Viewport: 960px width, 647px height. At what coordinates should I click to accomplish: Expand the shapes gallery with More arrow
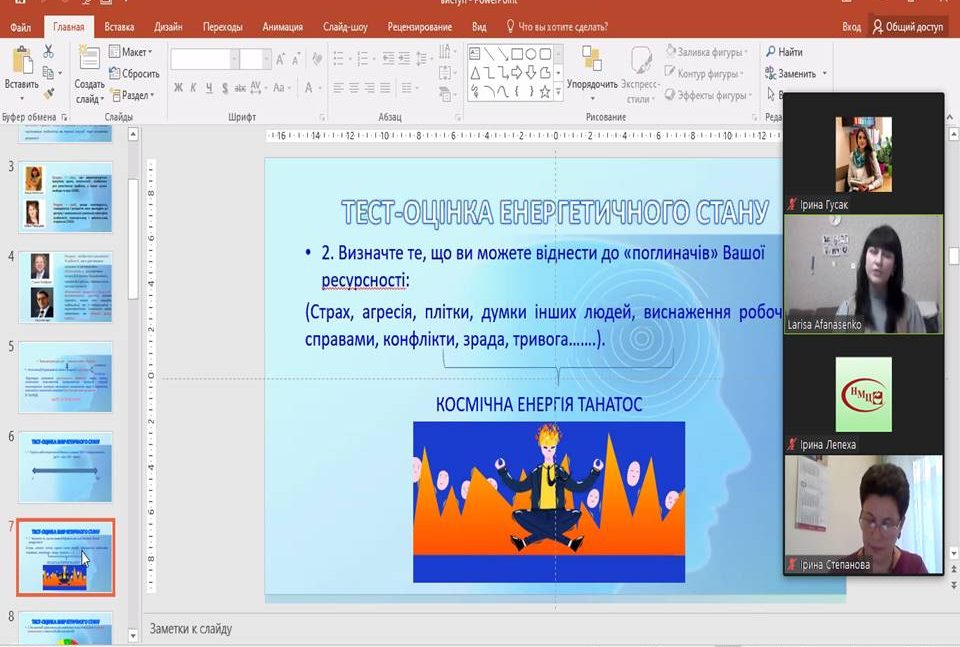(x=558, y=92)
